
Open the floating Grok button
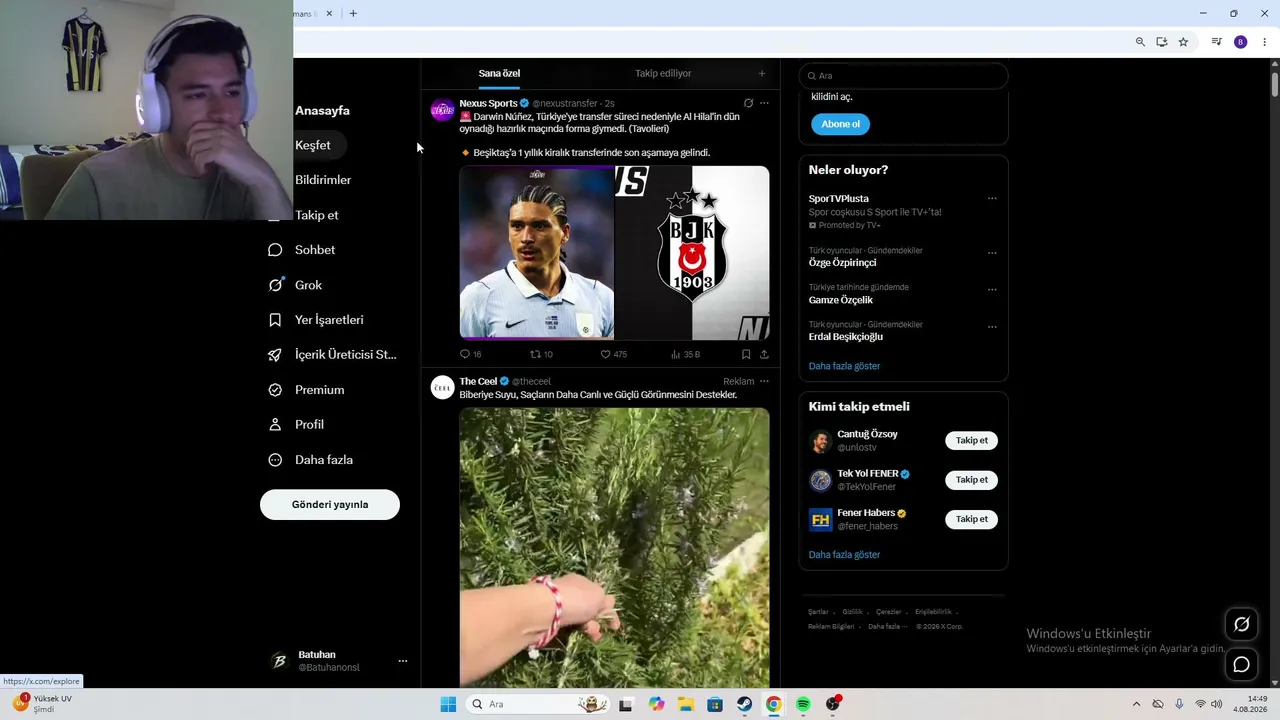[x=1241, y=624]
